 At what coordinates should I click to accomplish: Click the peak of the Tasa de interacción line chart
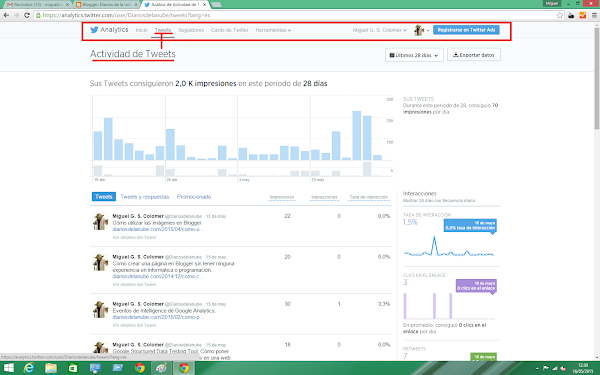pyautogui.click(x=434, y=237)
